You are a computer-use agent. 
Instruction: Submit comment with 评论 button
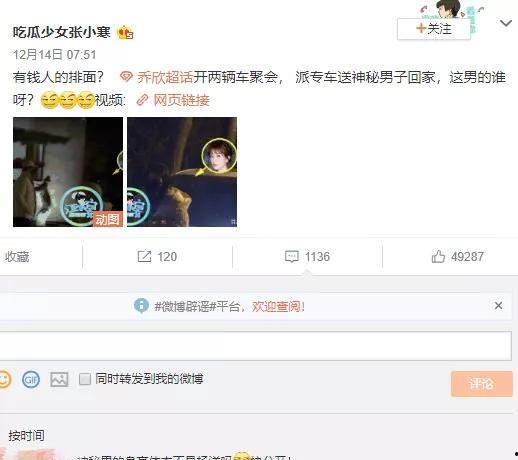tap(482, 384)
